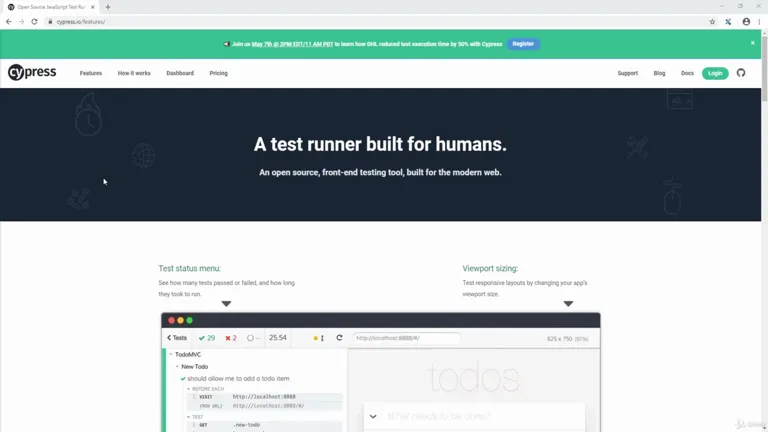Image resolution: width=768 pixels, height=432 pixels.
Task: Click the pending tests circle indicator
Action: tap(251, 338)
